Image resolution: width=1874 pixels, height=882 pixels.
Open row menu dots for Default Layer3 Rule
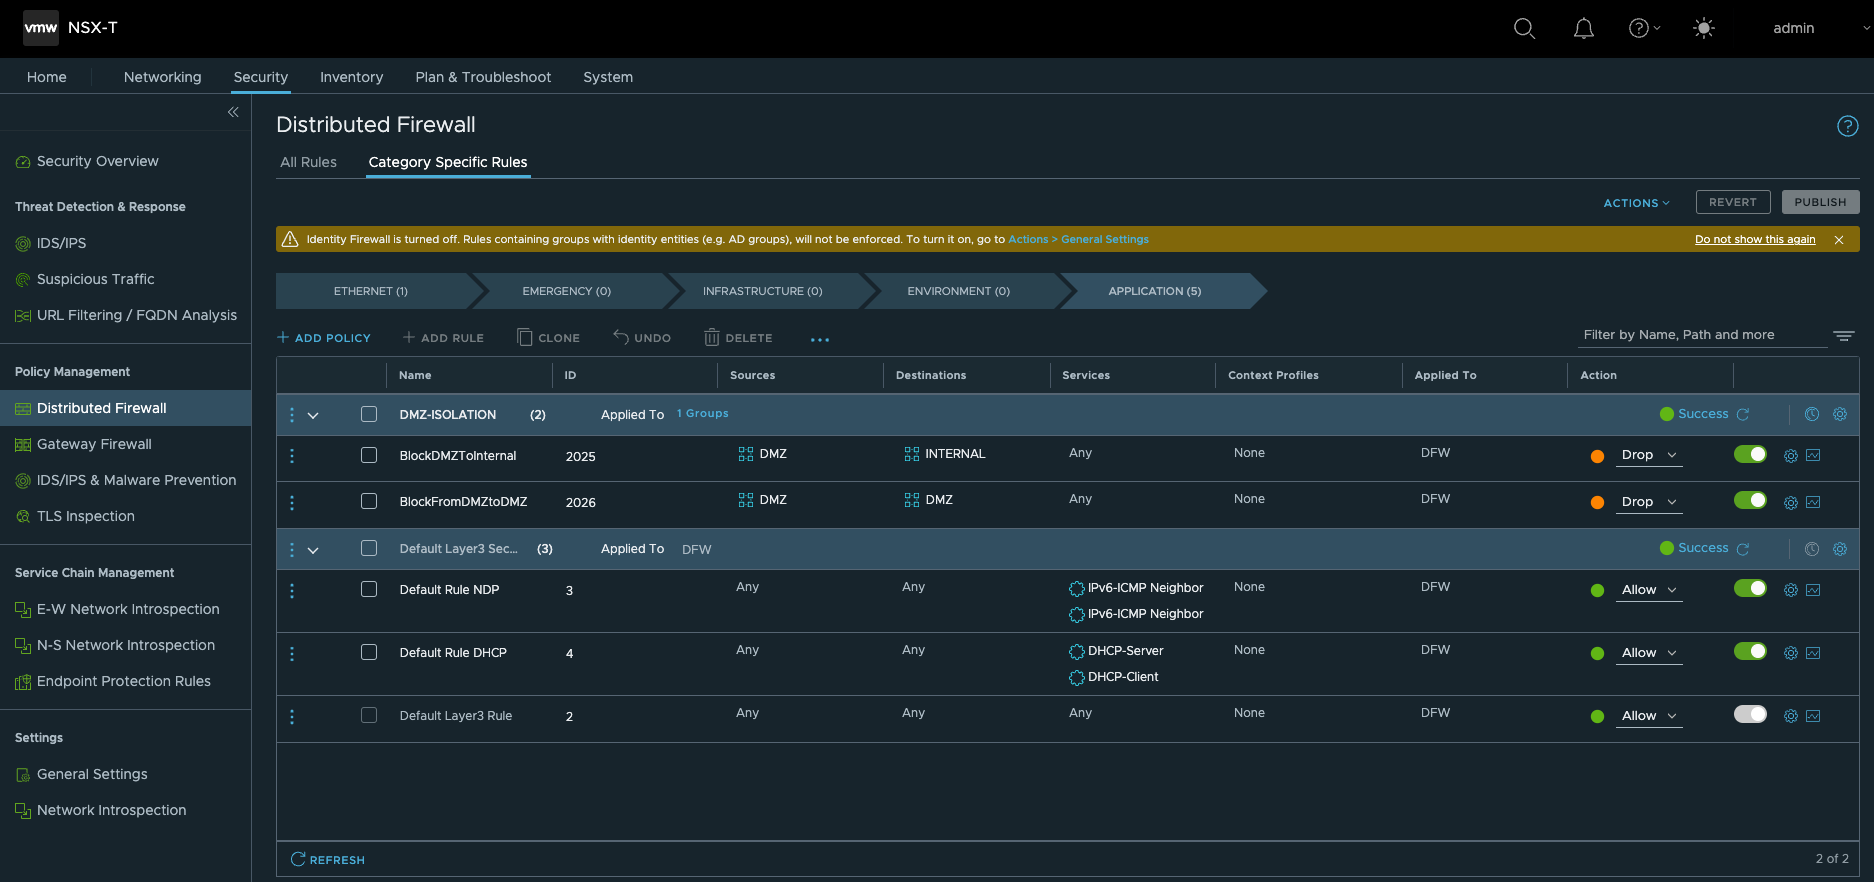[x=292, y=717]
